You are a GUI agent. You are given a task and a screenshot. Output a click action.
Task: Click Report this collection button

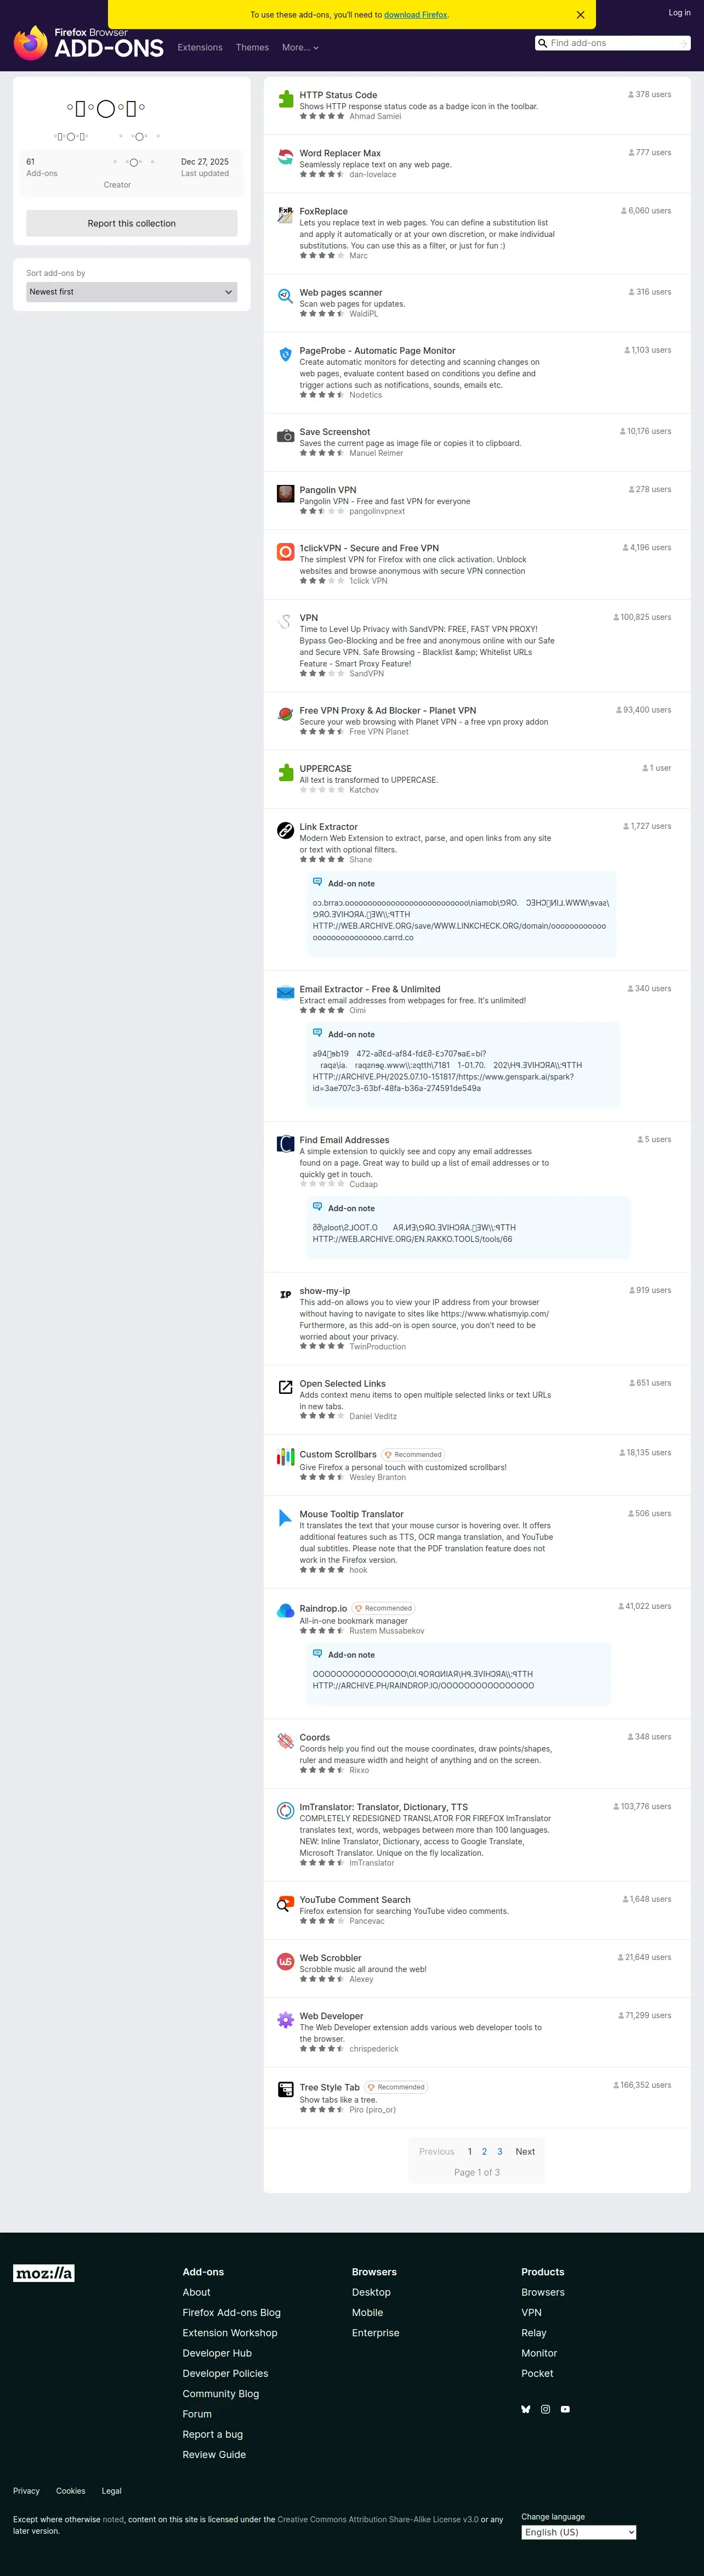131,223
